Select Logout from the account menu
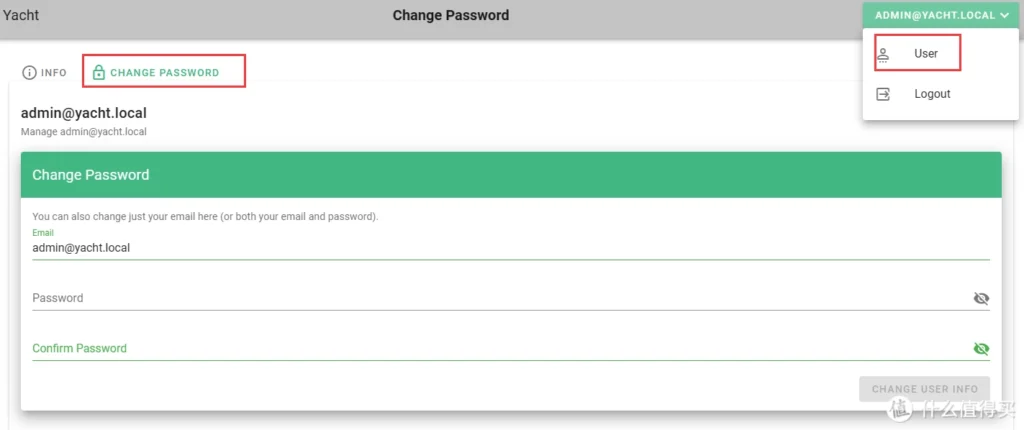1024x430 pixels. click(x=932, y=94)
